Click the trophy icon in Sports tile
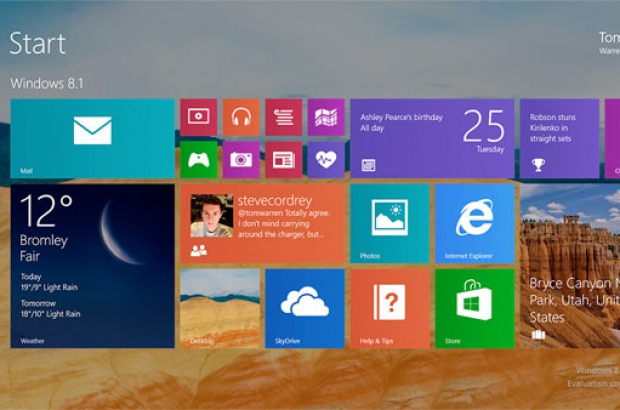Viewport: 620px width, 410px height. pyautogui.click(x=538, y=164)
